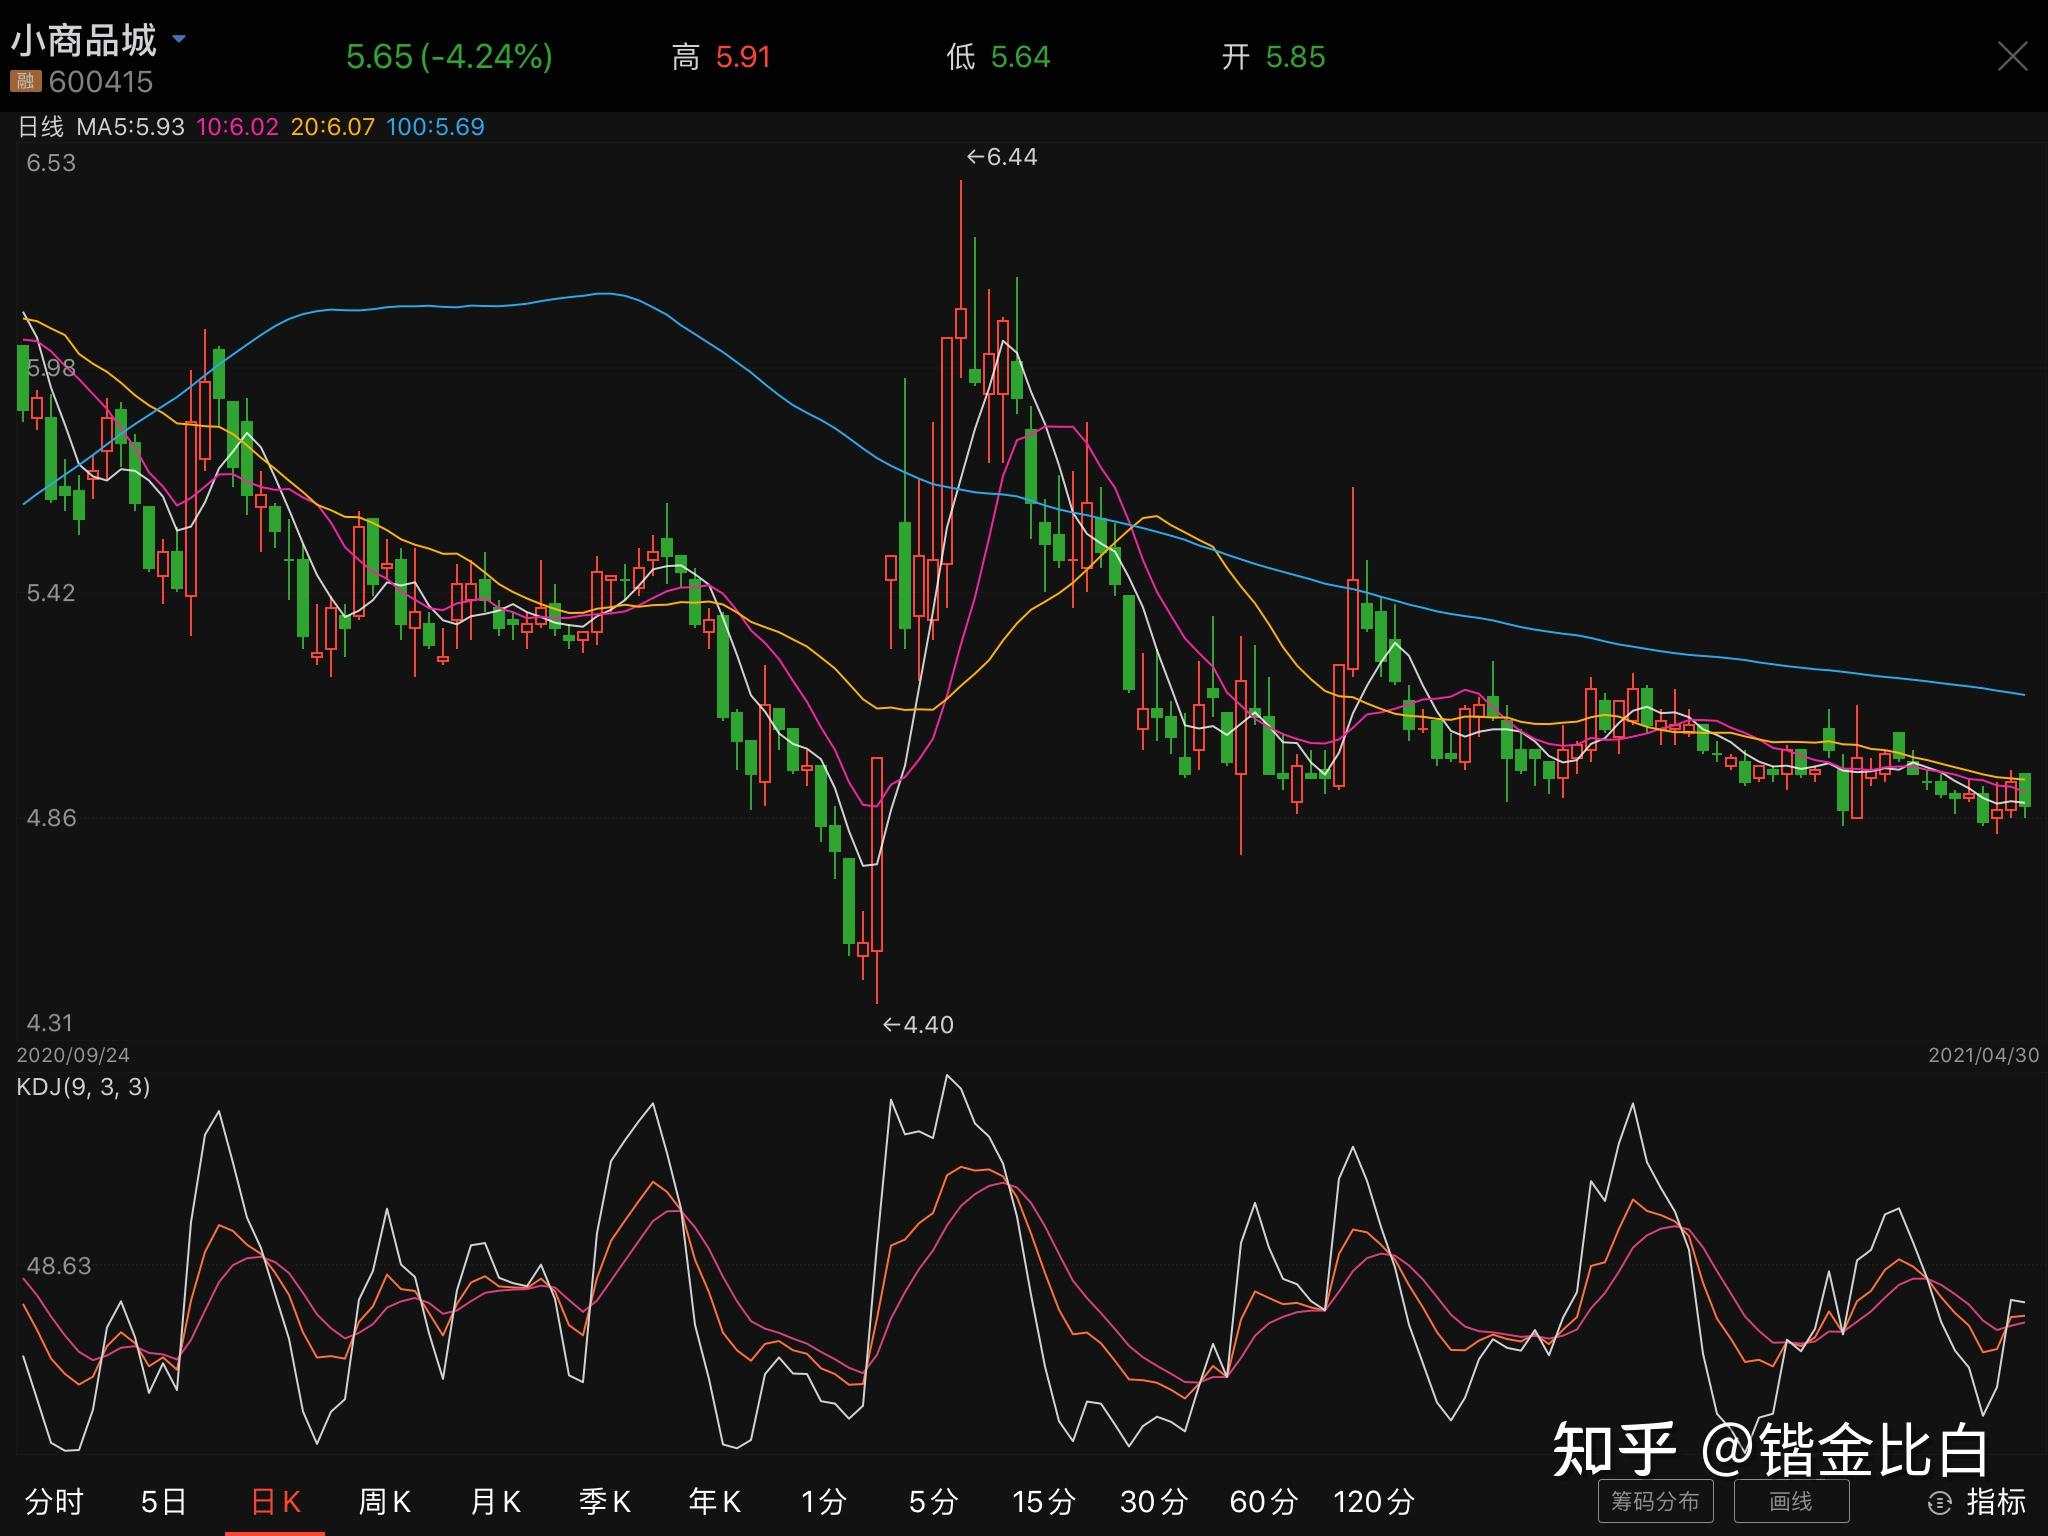
Task: Click the 4.31 price axis label
Action: (50, 1023)
